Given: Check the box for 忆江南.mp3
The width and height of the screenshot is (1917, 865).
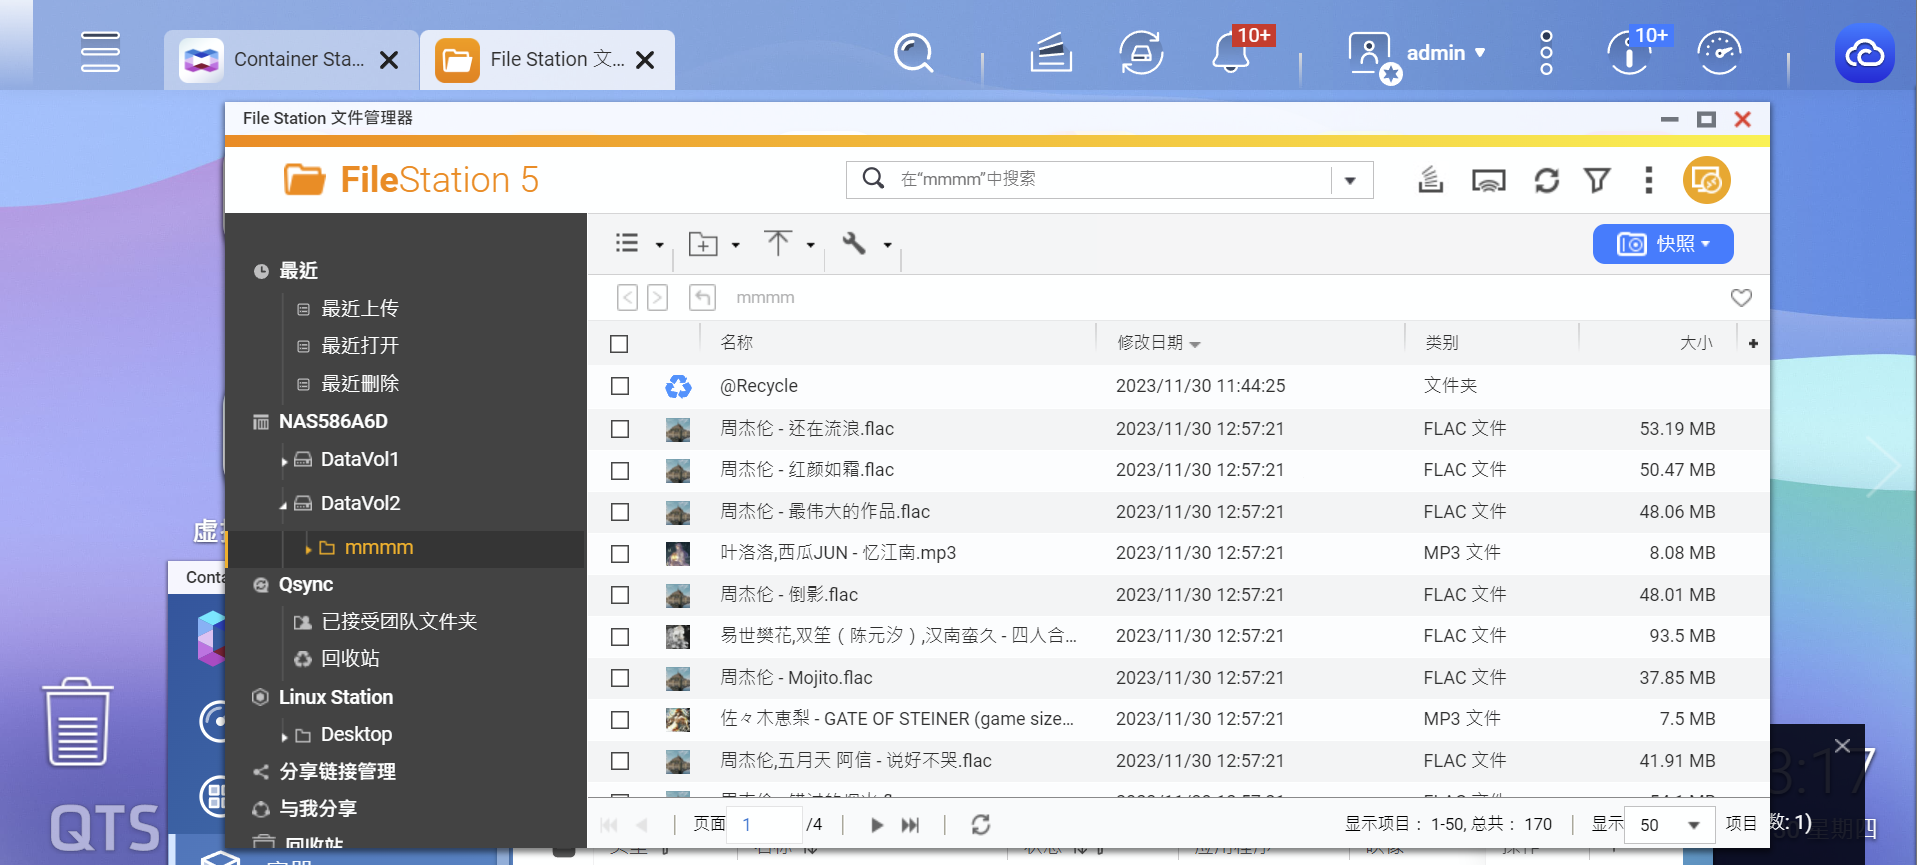Looking at the screenshot, I should point(620,553).
